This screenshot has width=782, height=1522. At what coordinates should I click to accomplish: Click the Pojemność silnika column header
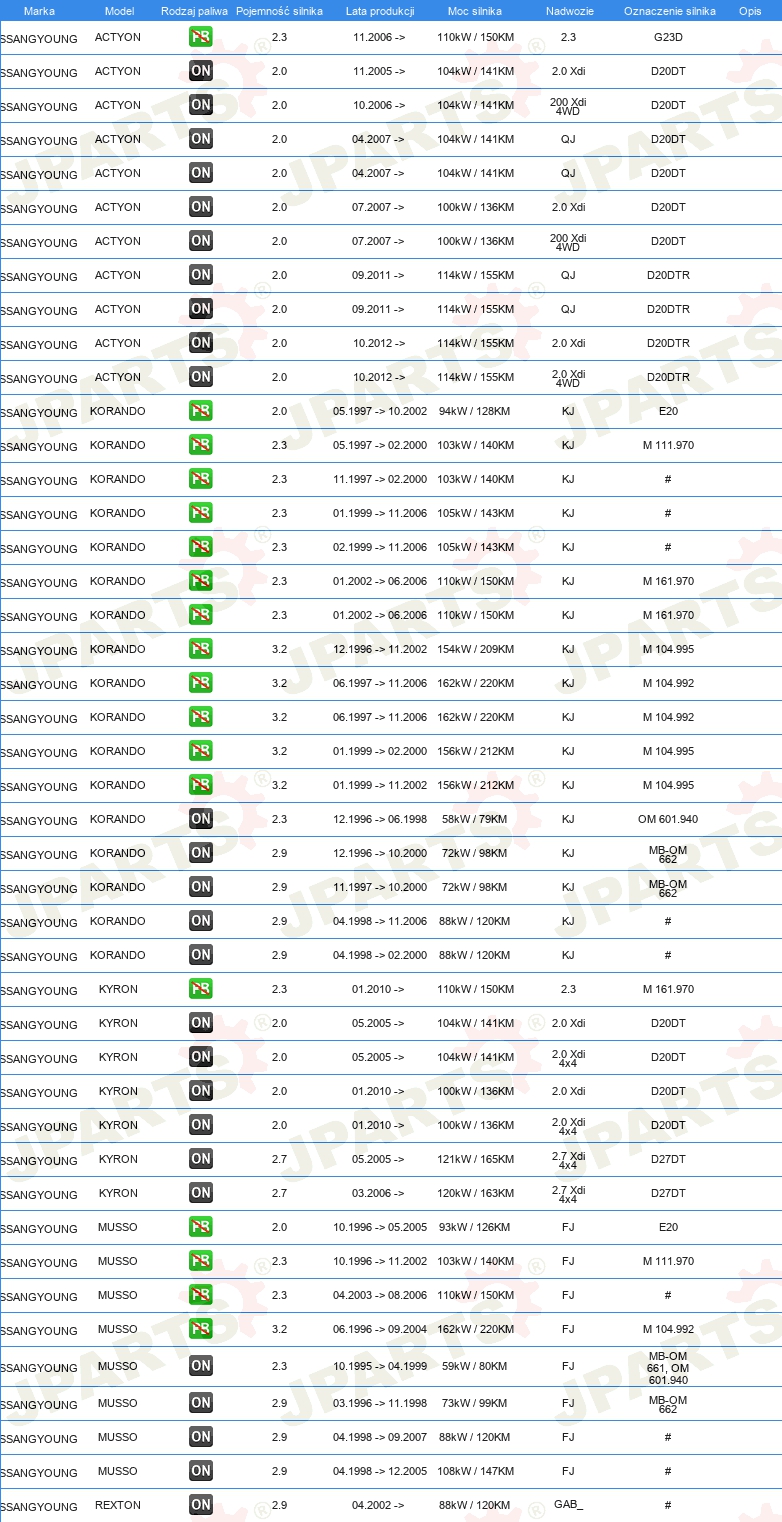tap(279, 11)
